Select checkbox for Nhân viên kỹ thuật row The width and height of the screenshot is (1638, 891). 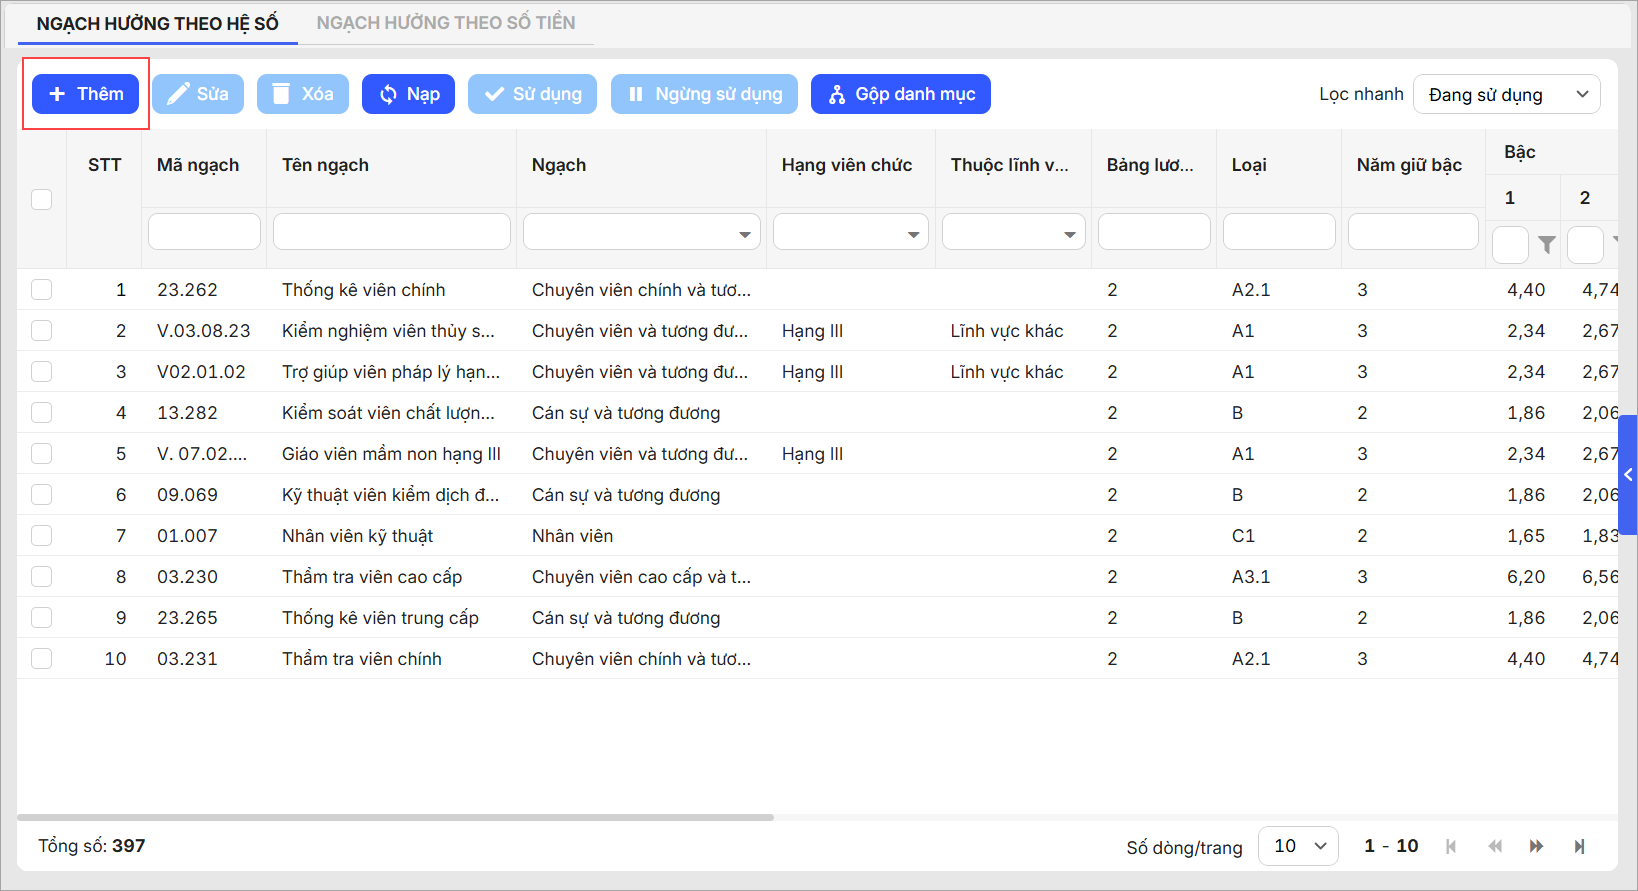[41, 536]
